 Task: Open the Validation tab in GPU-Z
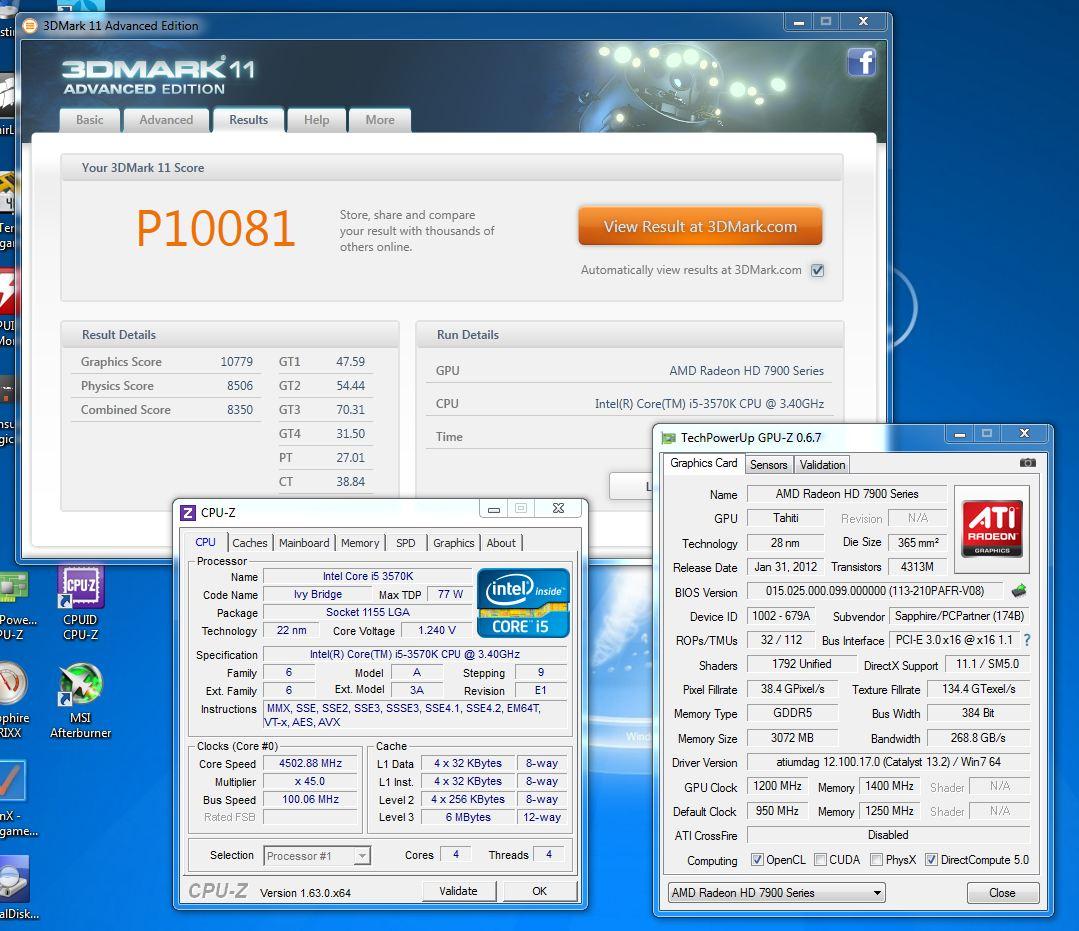point(822,464)
